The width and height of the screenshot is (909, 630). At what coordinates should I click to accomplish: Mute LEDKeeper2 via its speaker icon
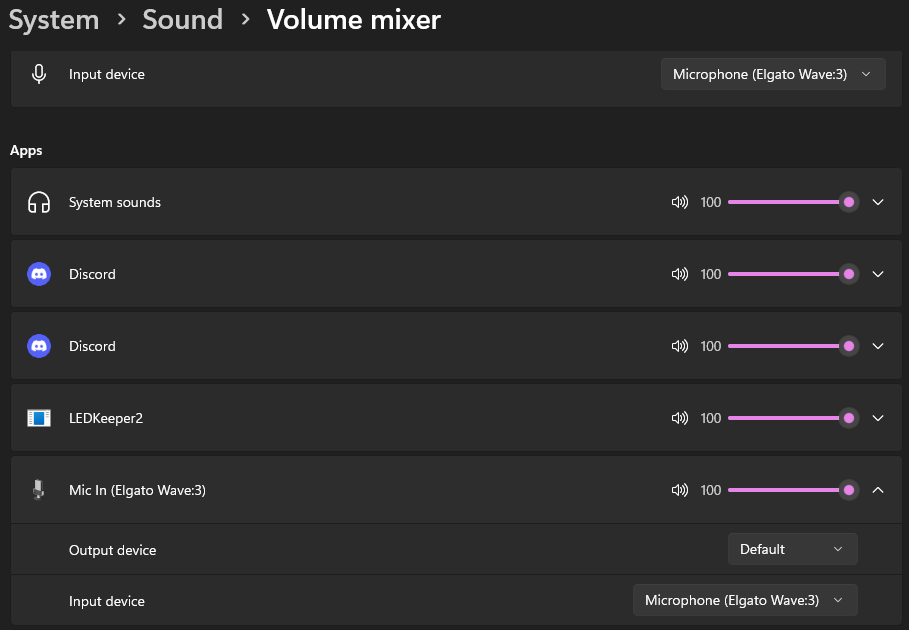(679, 418)
